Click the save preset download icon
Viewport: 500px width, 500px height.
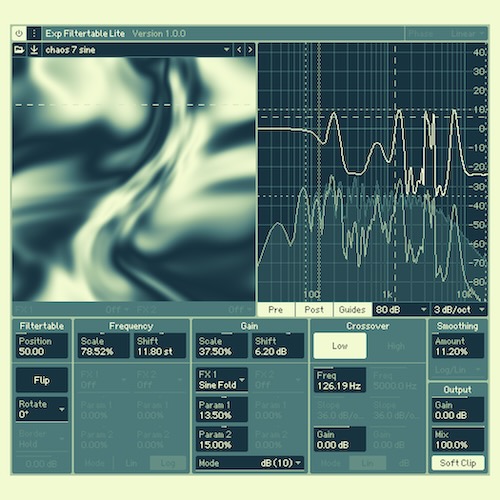34,50
